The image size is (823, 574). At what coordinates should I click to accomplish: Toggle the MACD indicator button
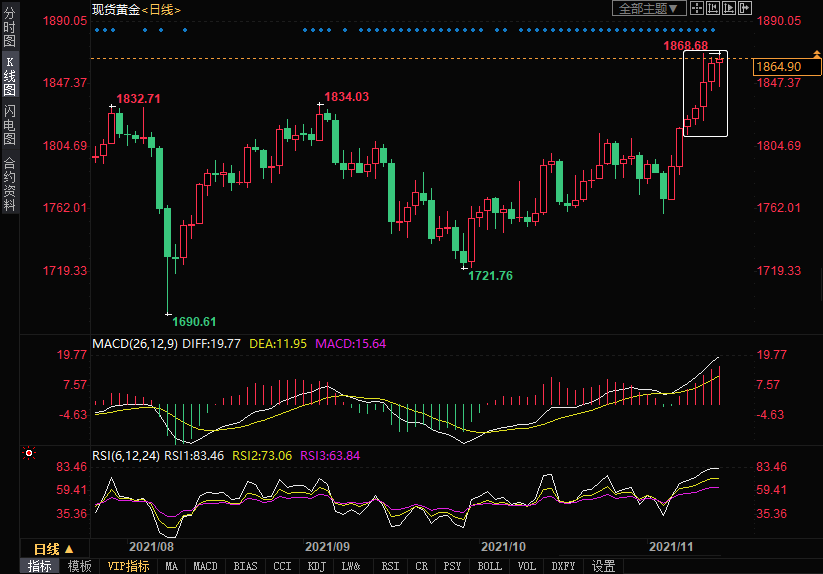tap(205, 566)
